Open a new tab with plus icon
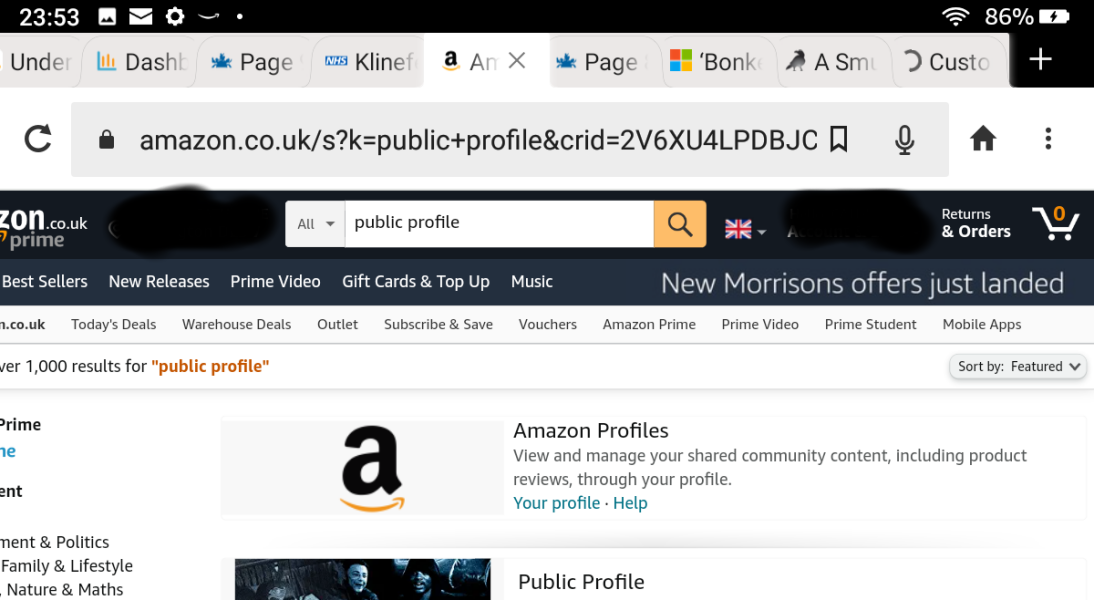Screen dimensions: 1094x600 click(1040, 60)
